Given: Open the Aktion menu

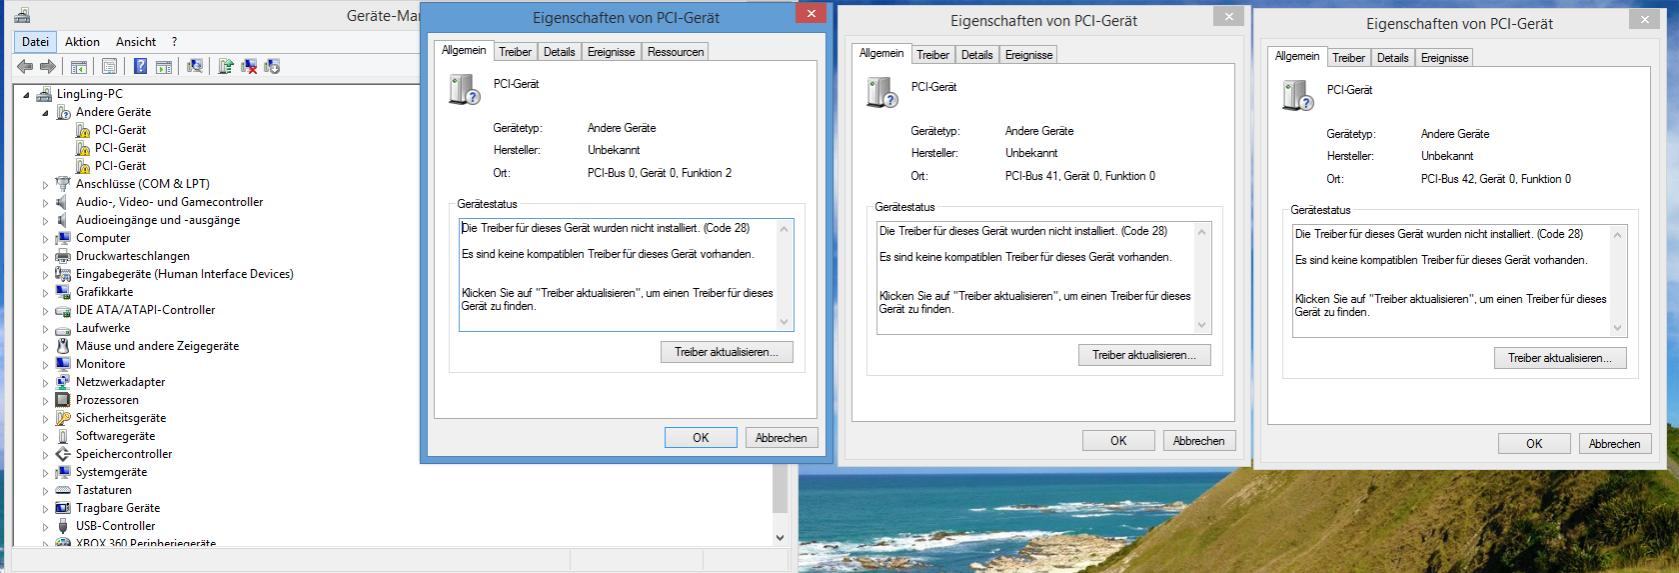Looking at the screenshot, I should [82, 42].
